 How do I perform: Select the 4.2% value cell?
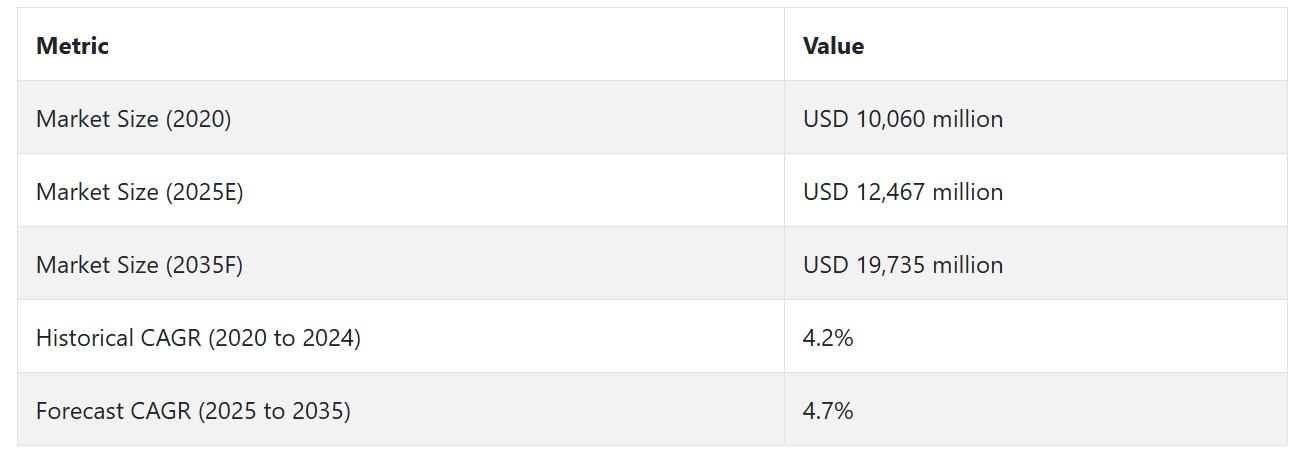[1035, 337]
